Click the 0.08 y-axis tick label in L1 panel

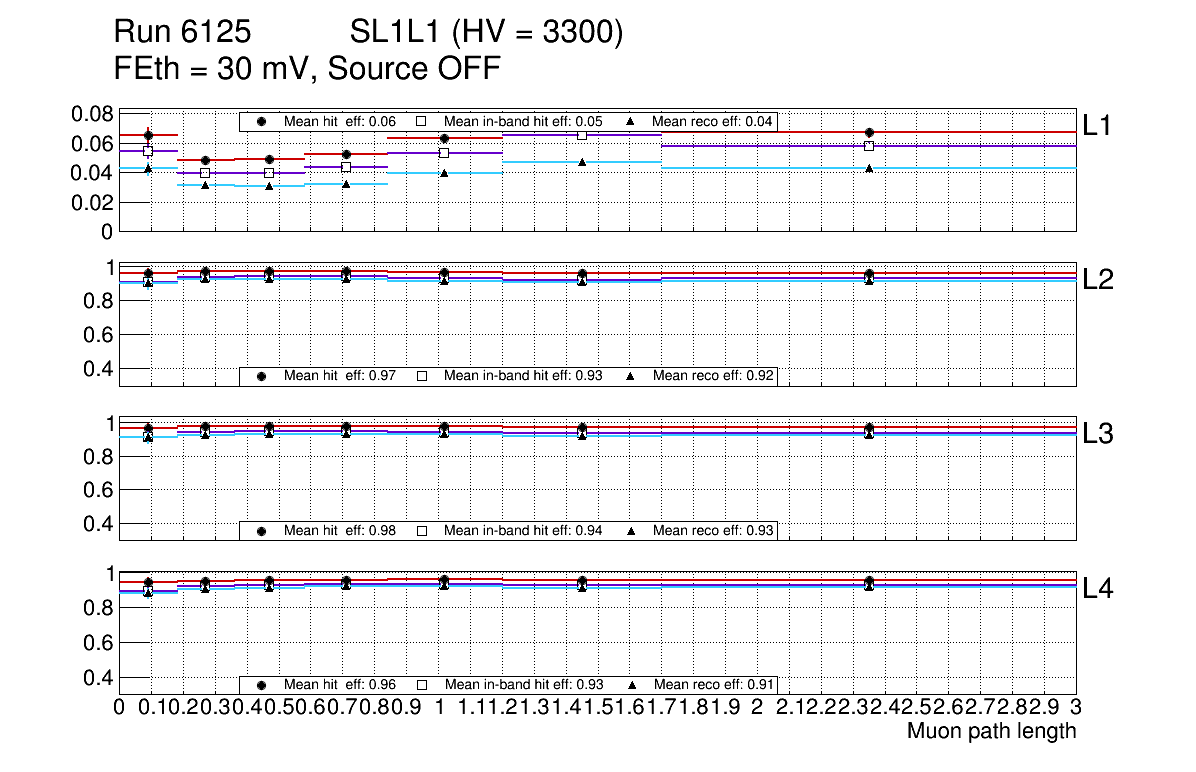click(x=91, y=114)
